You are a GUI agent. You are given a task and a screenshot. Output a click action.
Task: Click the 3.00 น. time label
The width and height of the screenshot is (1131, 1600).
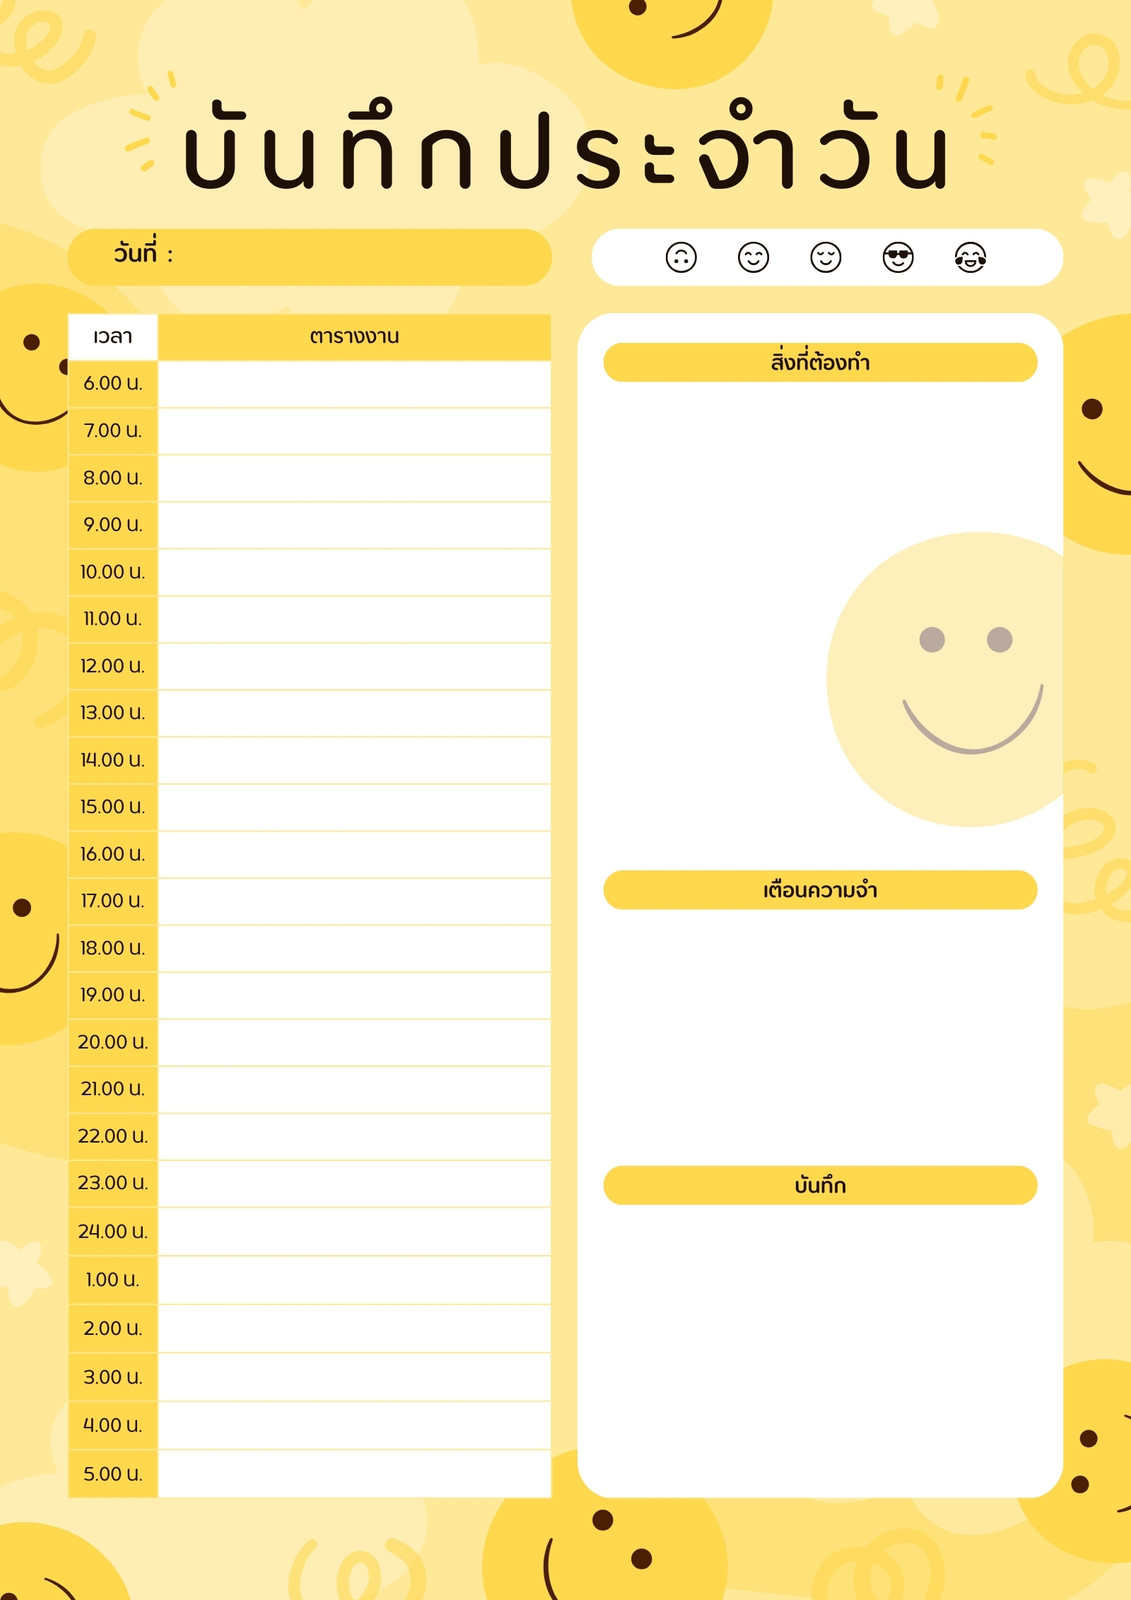pos(113,1378)
